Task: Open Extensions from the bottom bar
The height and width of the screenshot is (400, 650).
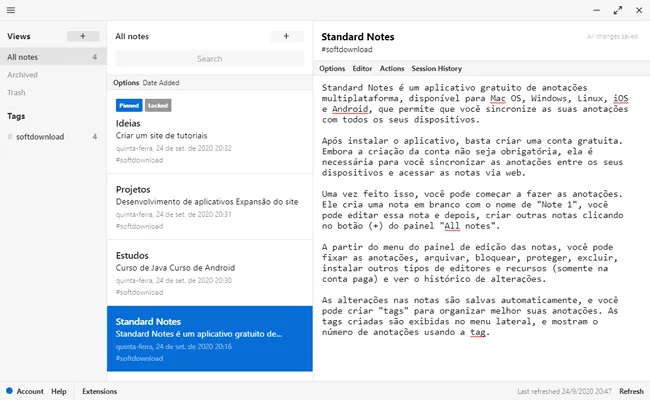Action: click(x=99, y=391)
